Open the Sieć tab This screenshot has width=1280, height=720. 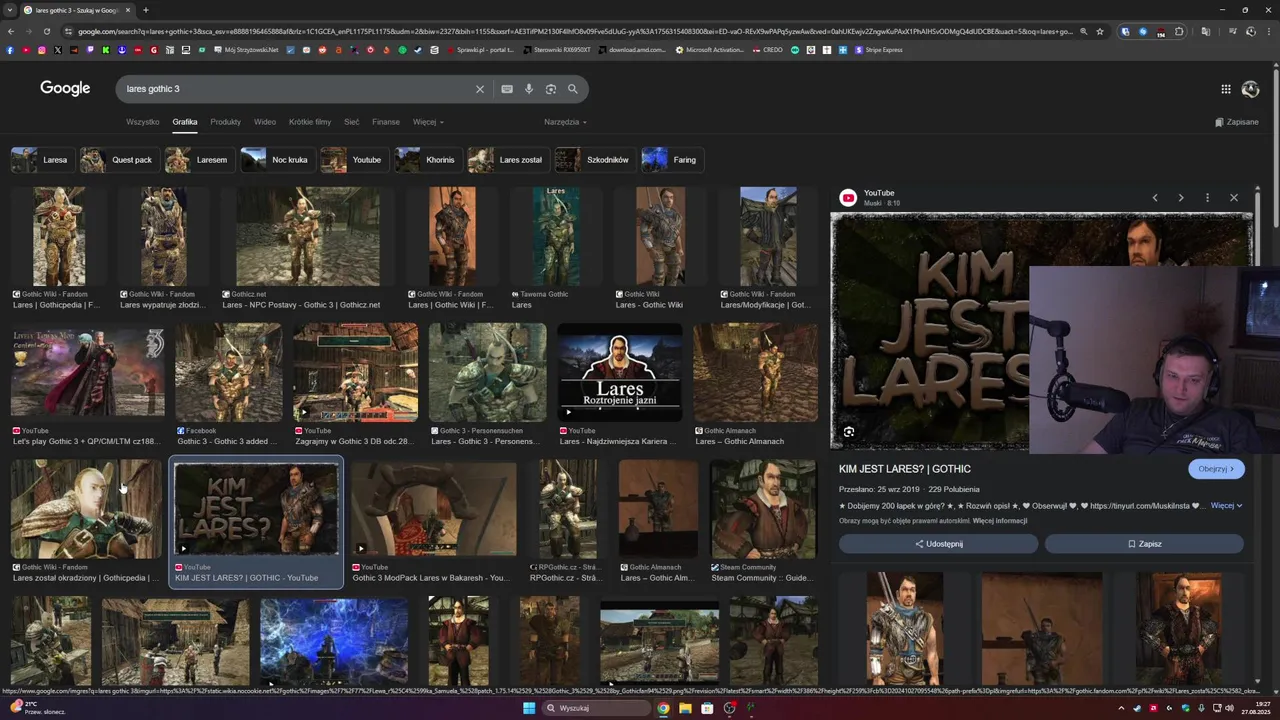[352, 122]
